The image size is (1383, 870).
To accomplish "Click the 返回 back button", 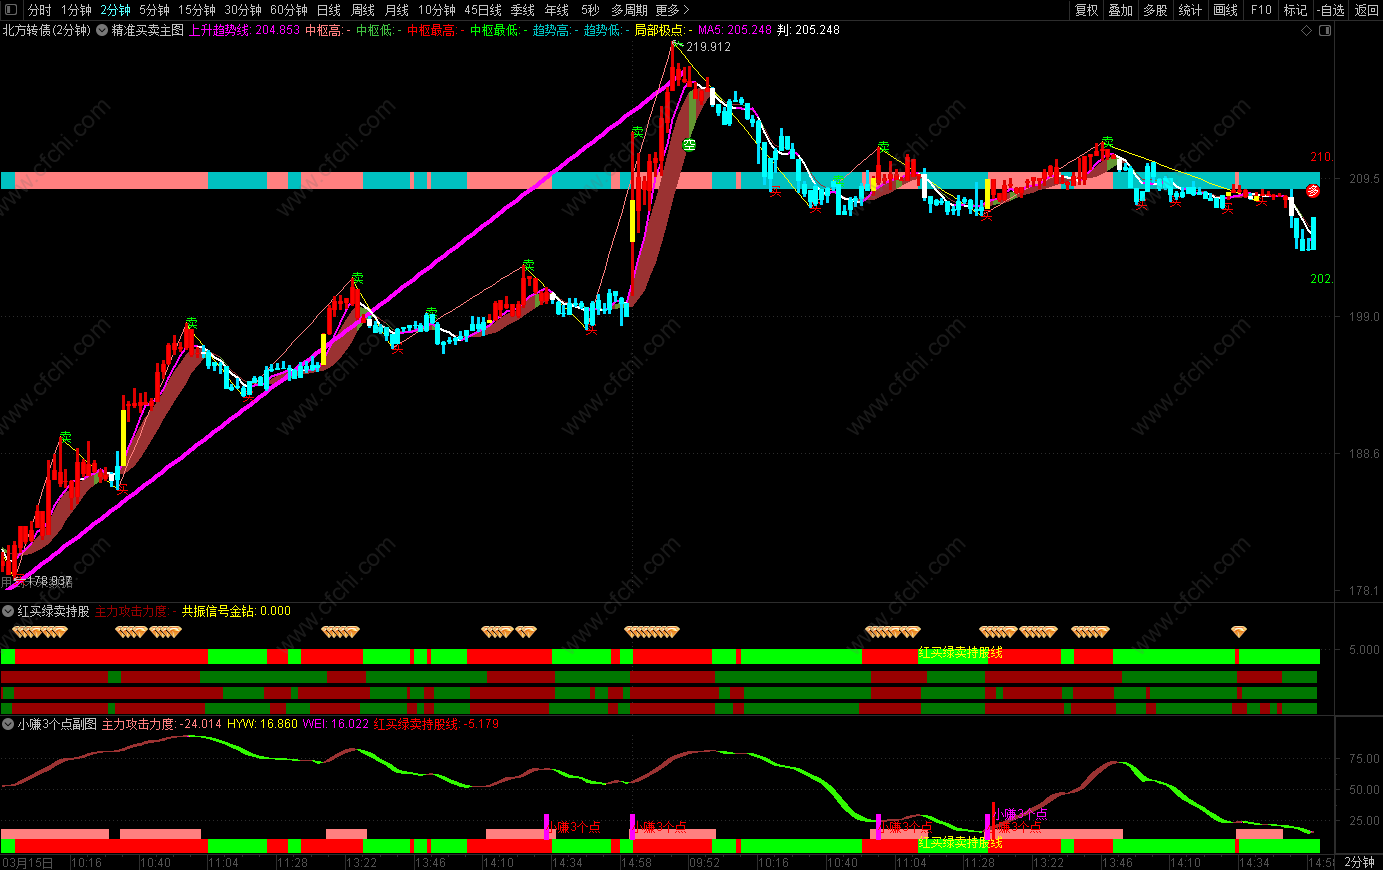I will pyautogui.click(x=1367, y=10).
